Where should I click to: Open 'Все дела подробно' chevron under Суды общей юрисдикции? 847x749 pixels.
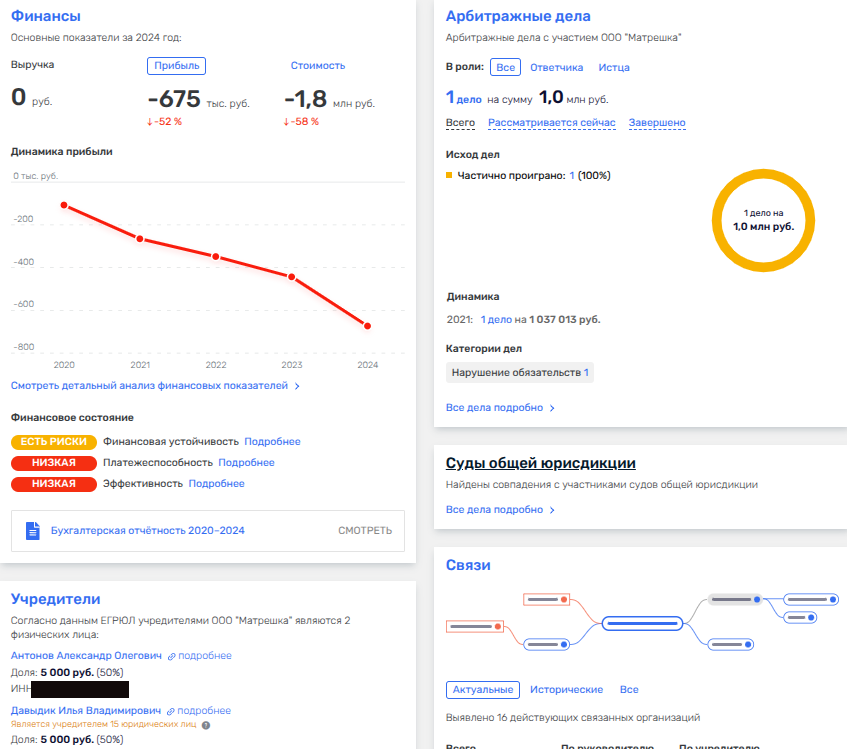click(x=552, y=510)
